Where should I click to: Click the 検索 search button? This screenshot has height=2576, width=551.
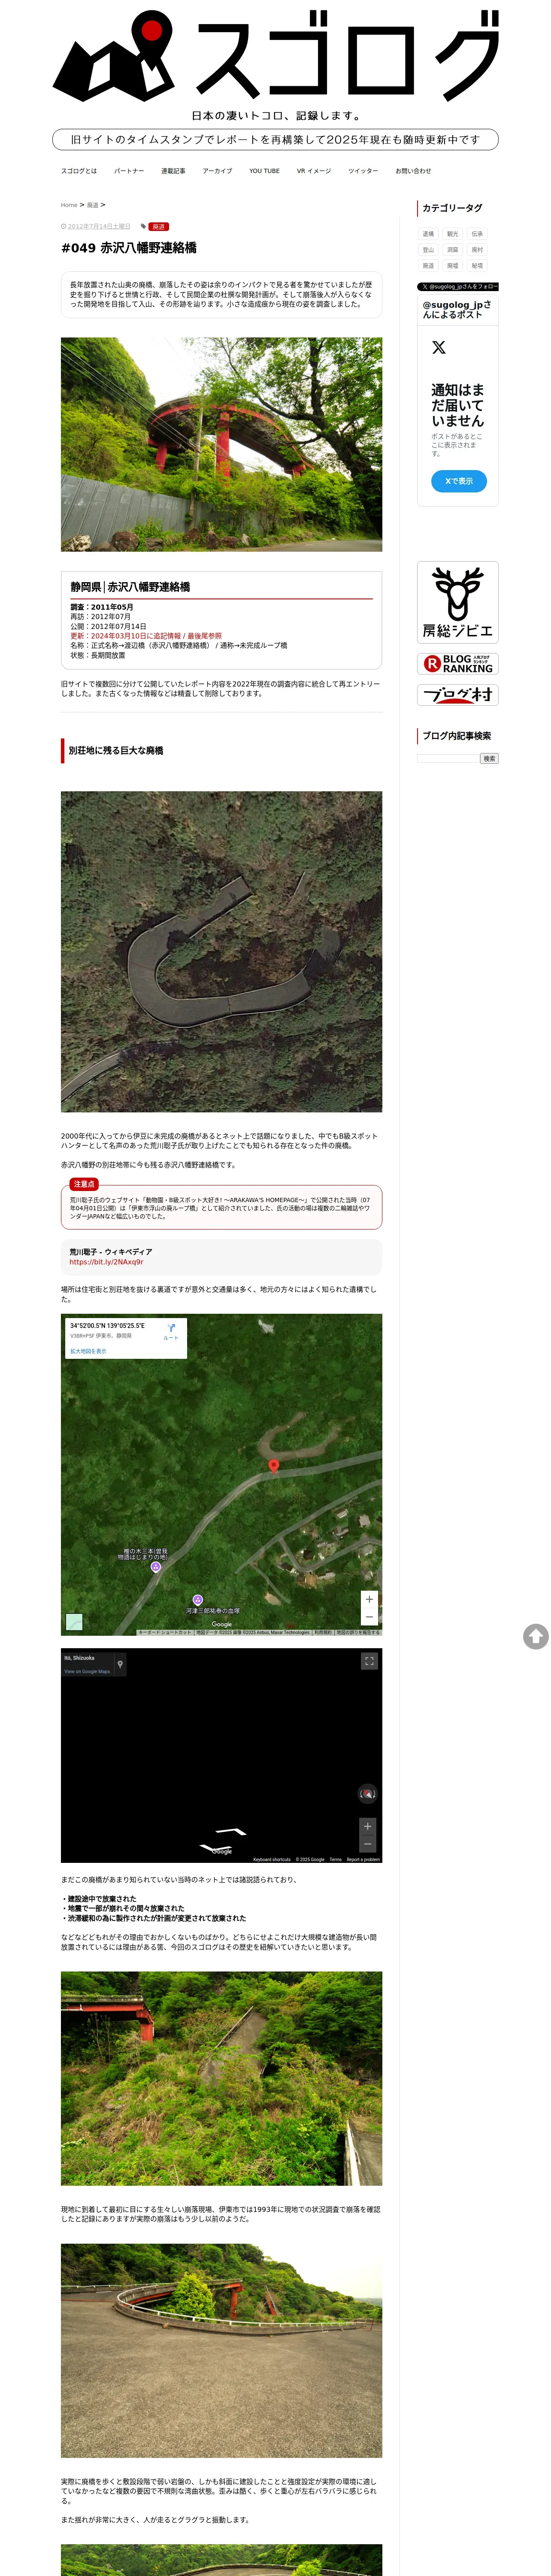pos(489,759)
